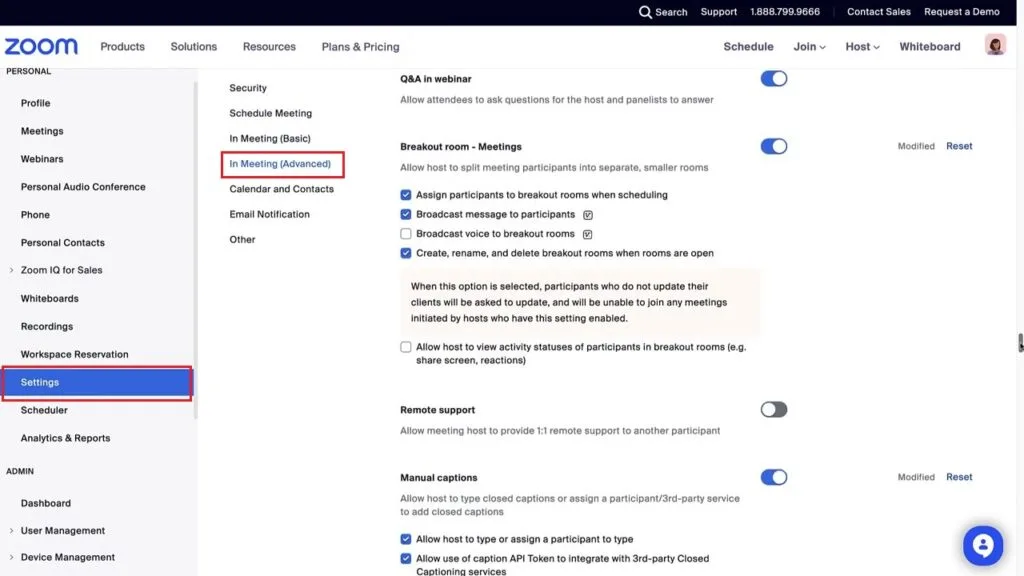The width and height of the screenshot is (1024, 576).
Task: Disable the Q&A in webinar toggle
Action: (x=773, y=79)
